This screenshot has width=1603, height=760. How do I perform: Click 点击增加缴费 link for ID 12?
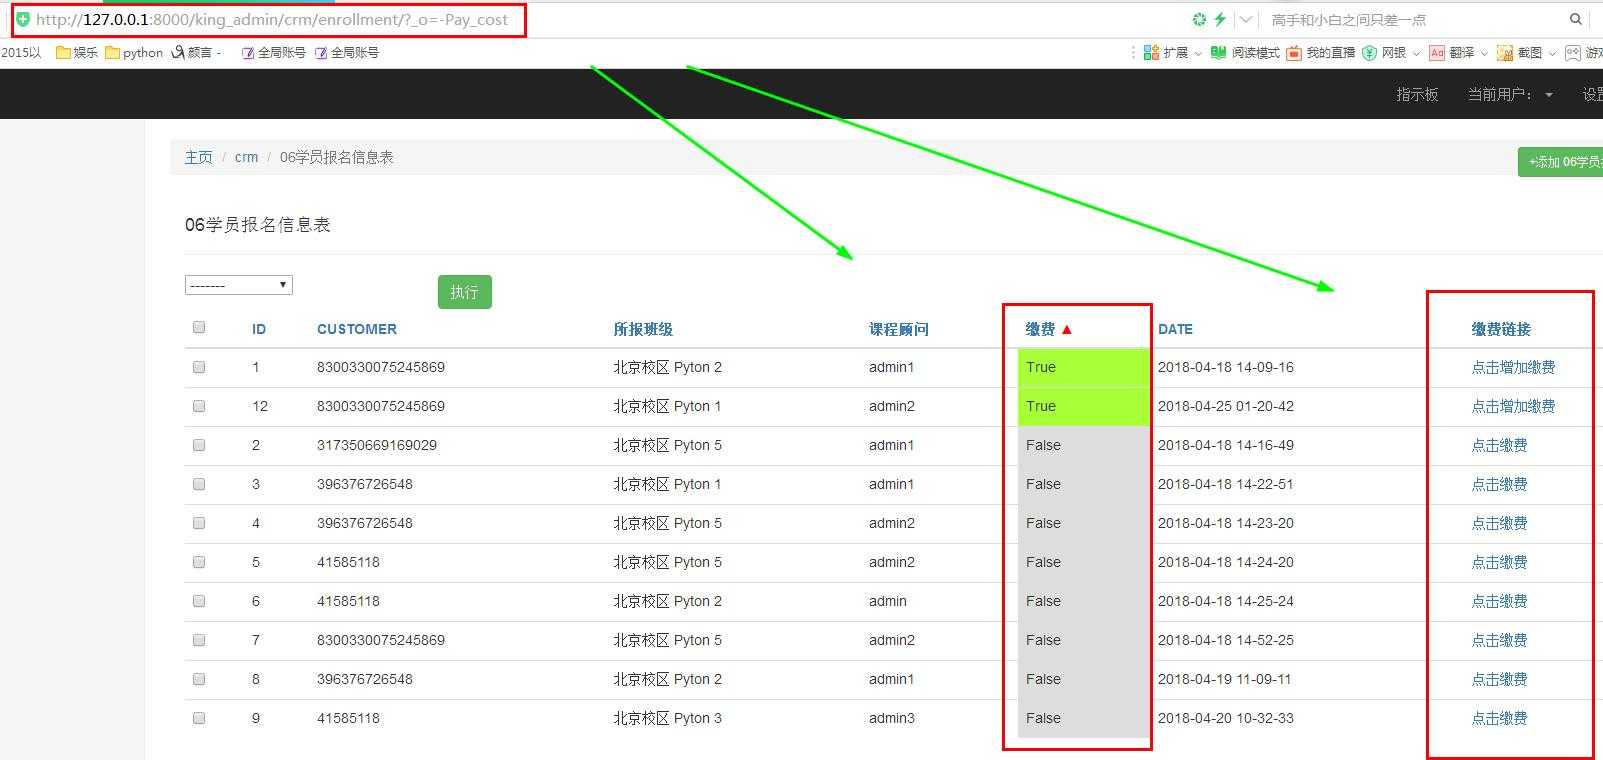tap(1513, 406)
